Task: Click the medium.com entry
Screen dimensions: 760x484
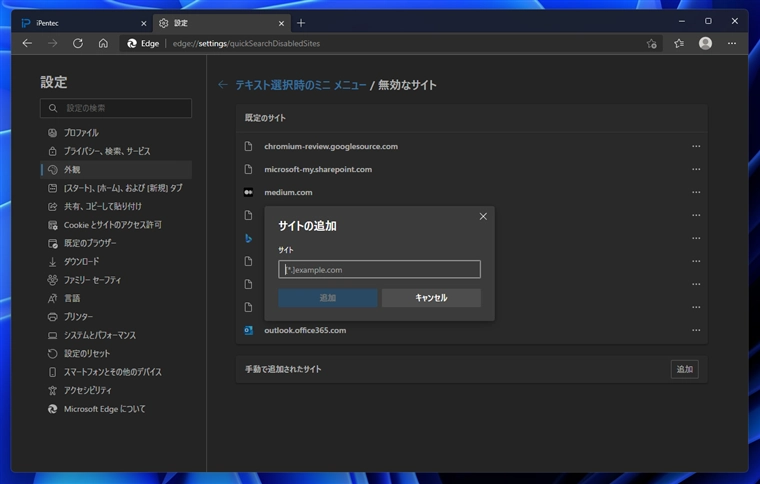Action: click(x=288, y=192)
